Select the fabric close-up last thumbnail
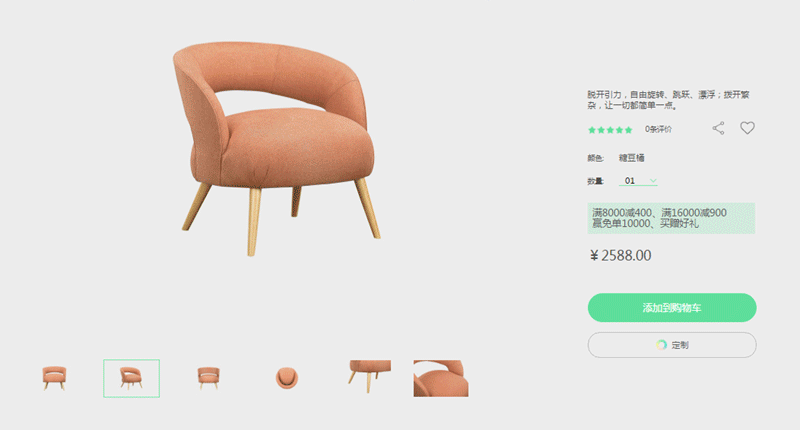 (441, 378)
